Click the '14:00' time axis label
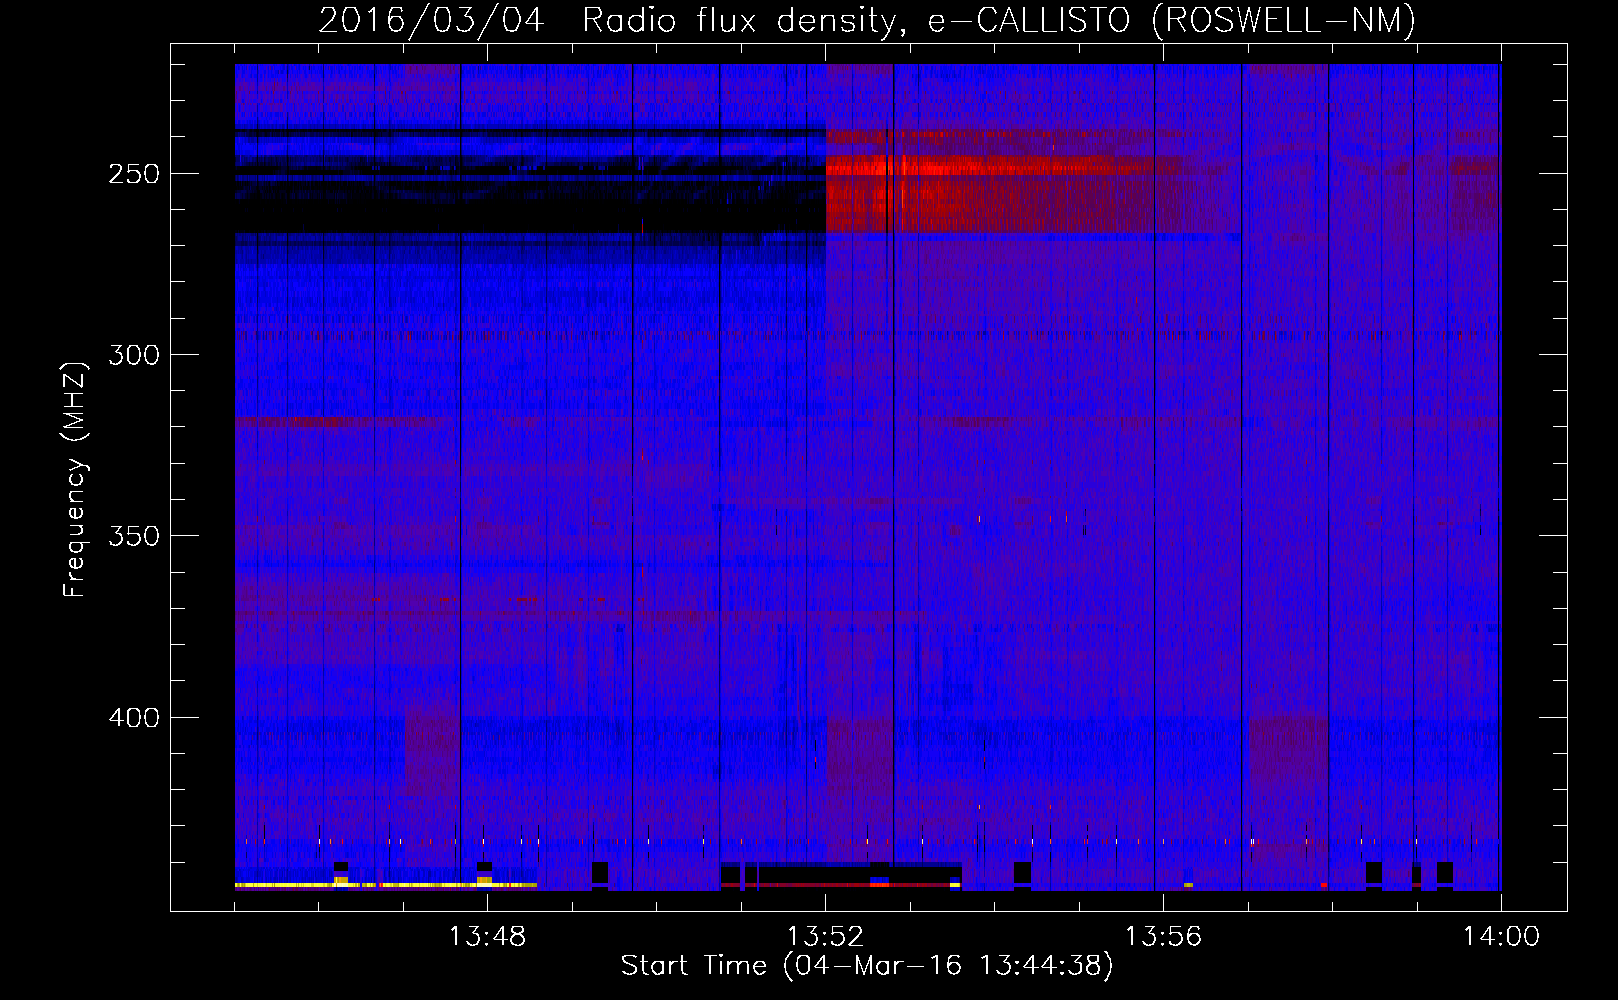The height and width of the screenshot is (1000, 1618). coord(1501,937)
